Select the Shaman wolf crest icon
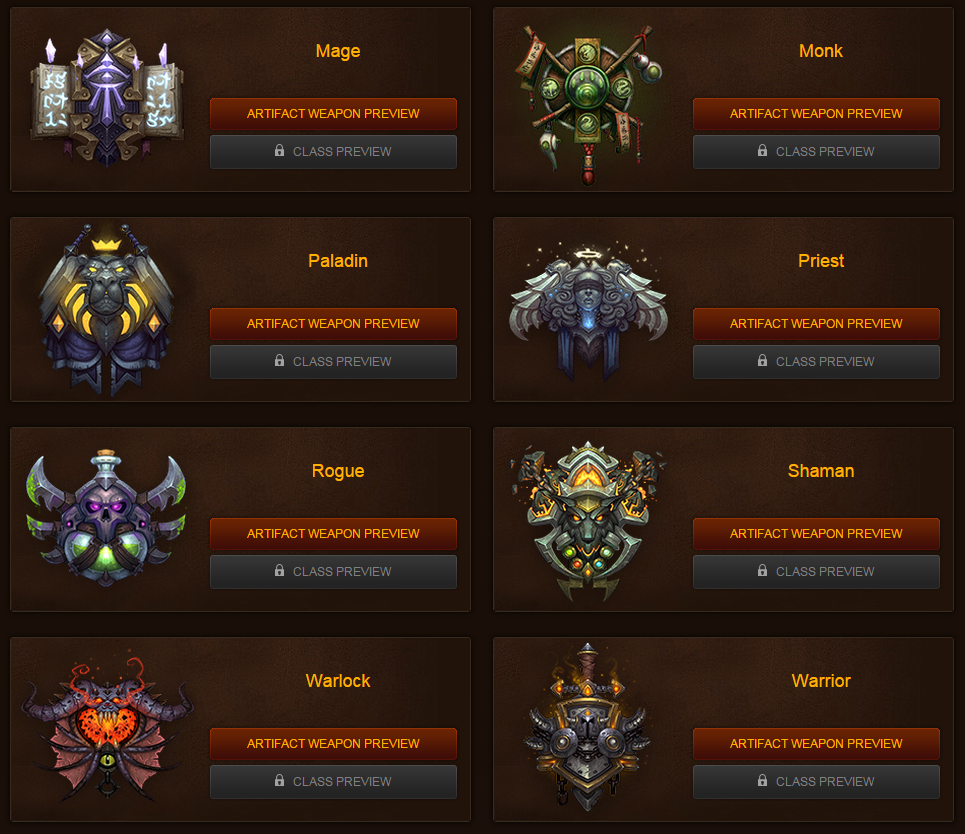The width and height of the screenshot is (965, 834). (588, 521)
